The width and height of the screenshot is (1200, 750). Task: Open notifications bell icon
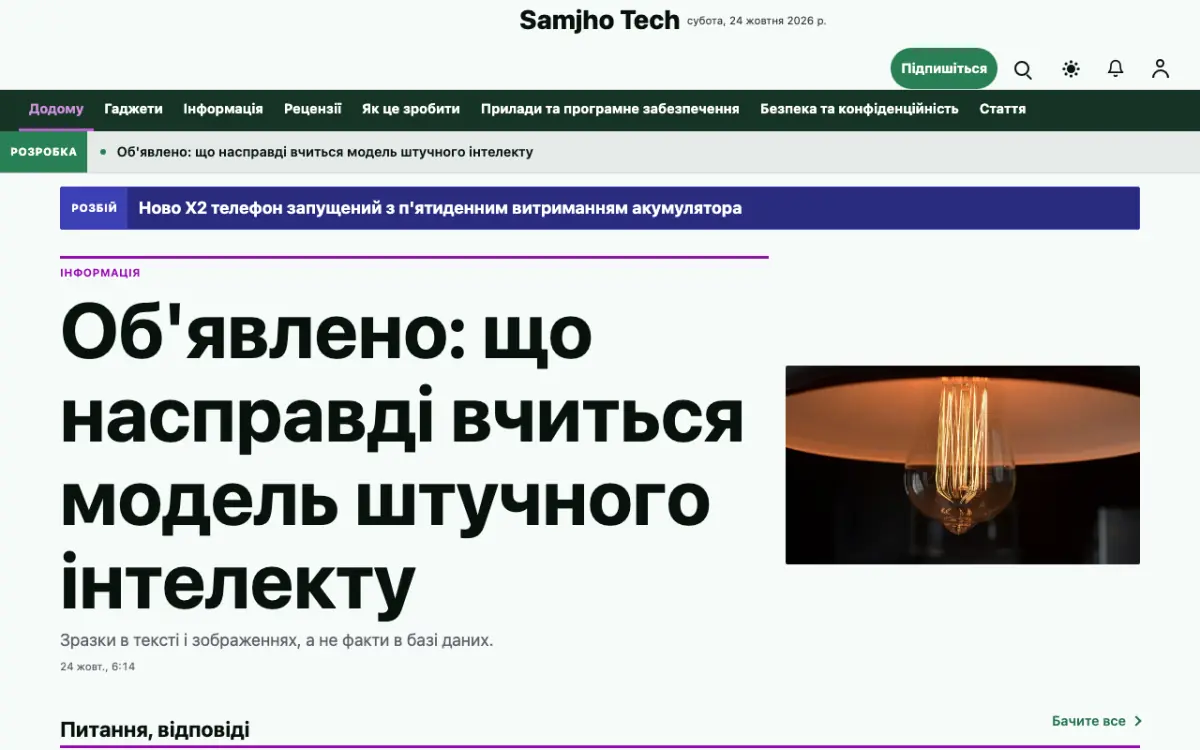point(1116,69)
